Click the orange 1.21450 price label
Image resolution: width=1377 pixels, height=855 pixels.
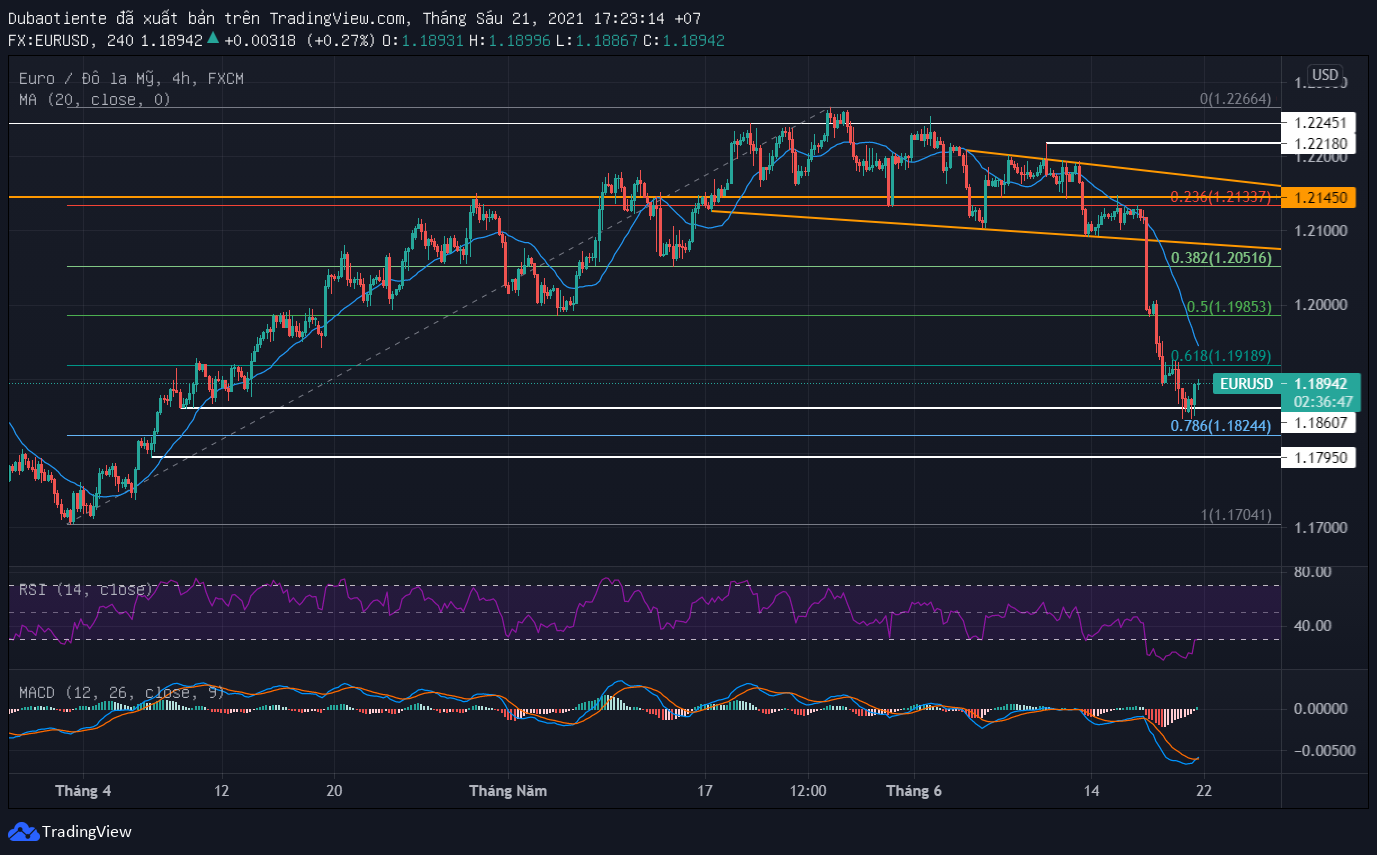(x=1320, y=198)
